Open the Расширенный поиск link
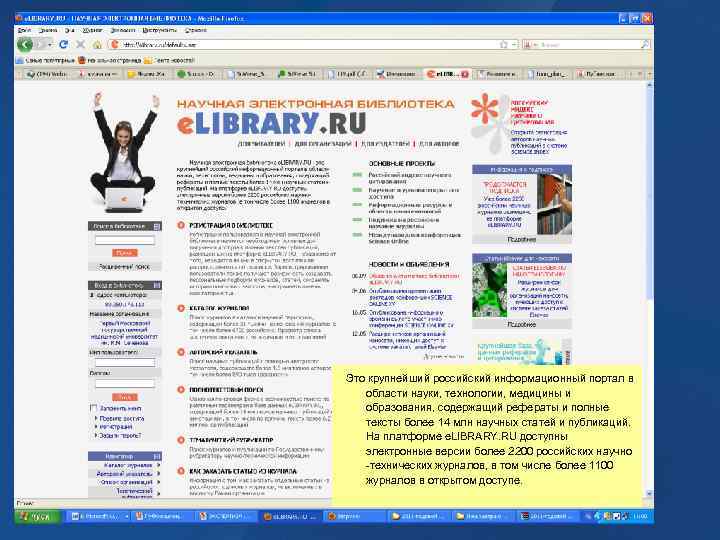Screen dimensions: 720x540 click(124, 266)
